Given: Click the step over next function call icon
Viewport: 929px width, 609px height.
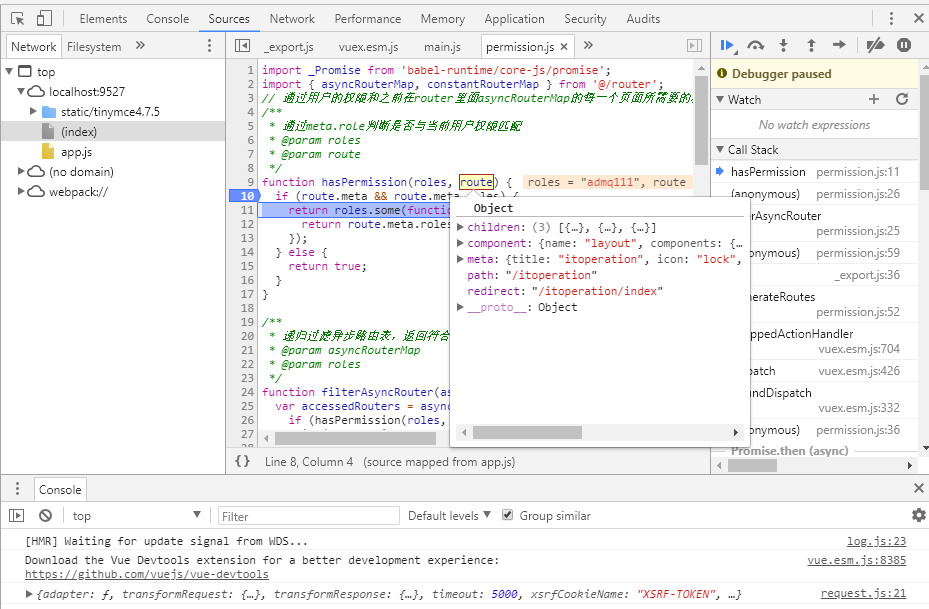Looking at the screenshot, I should click(756, 45).
